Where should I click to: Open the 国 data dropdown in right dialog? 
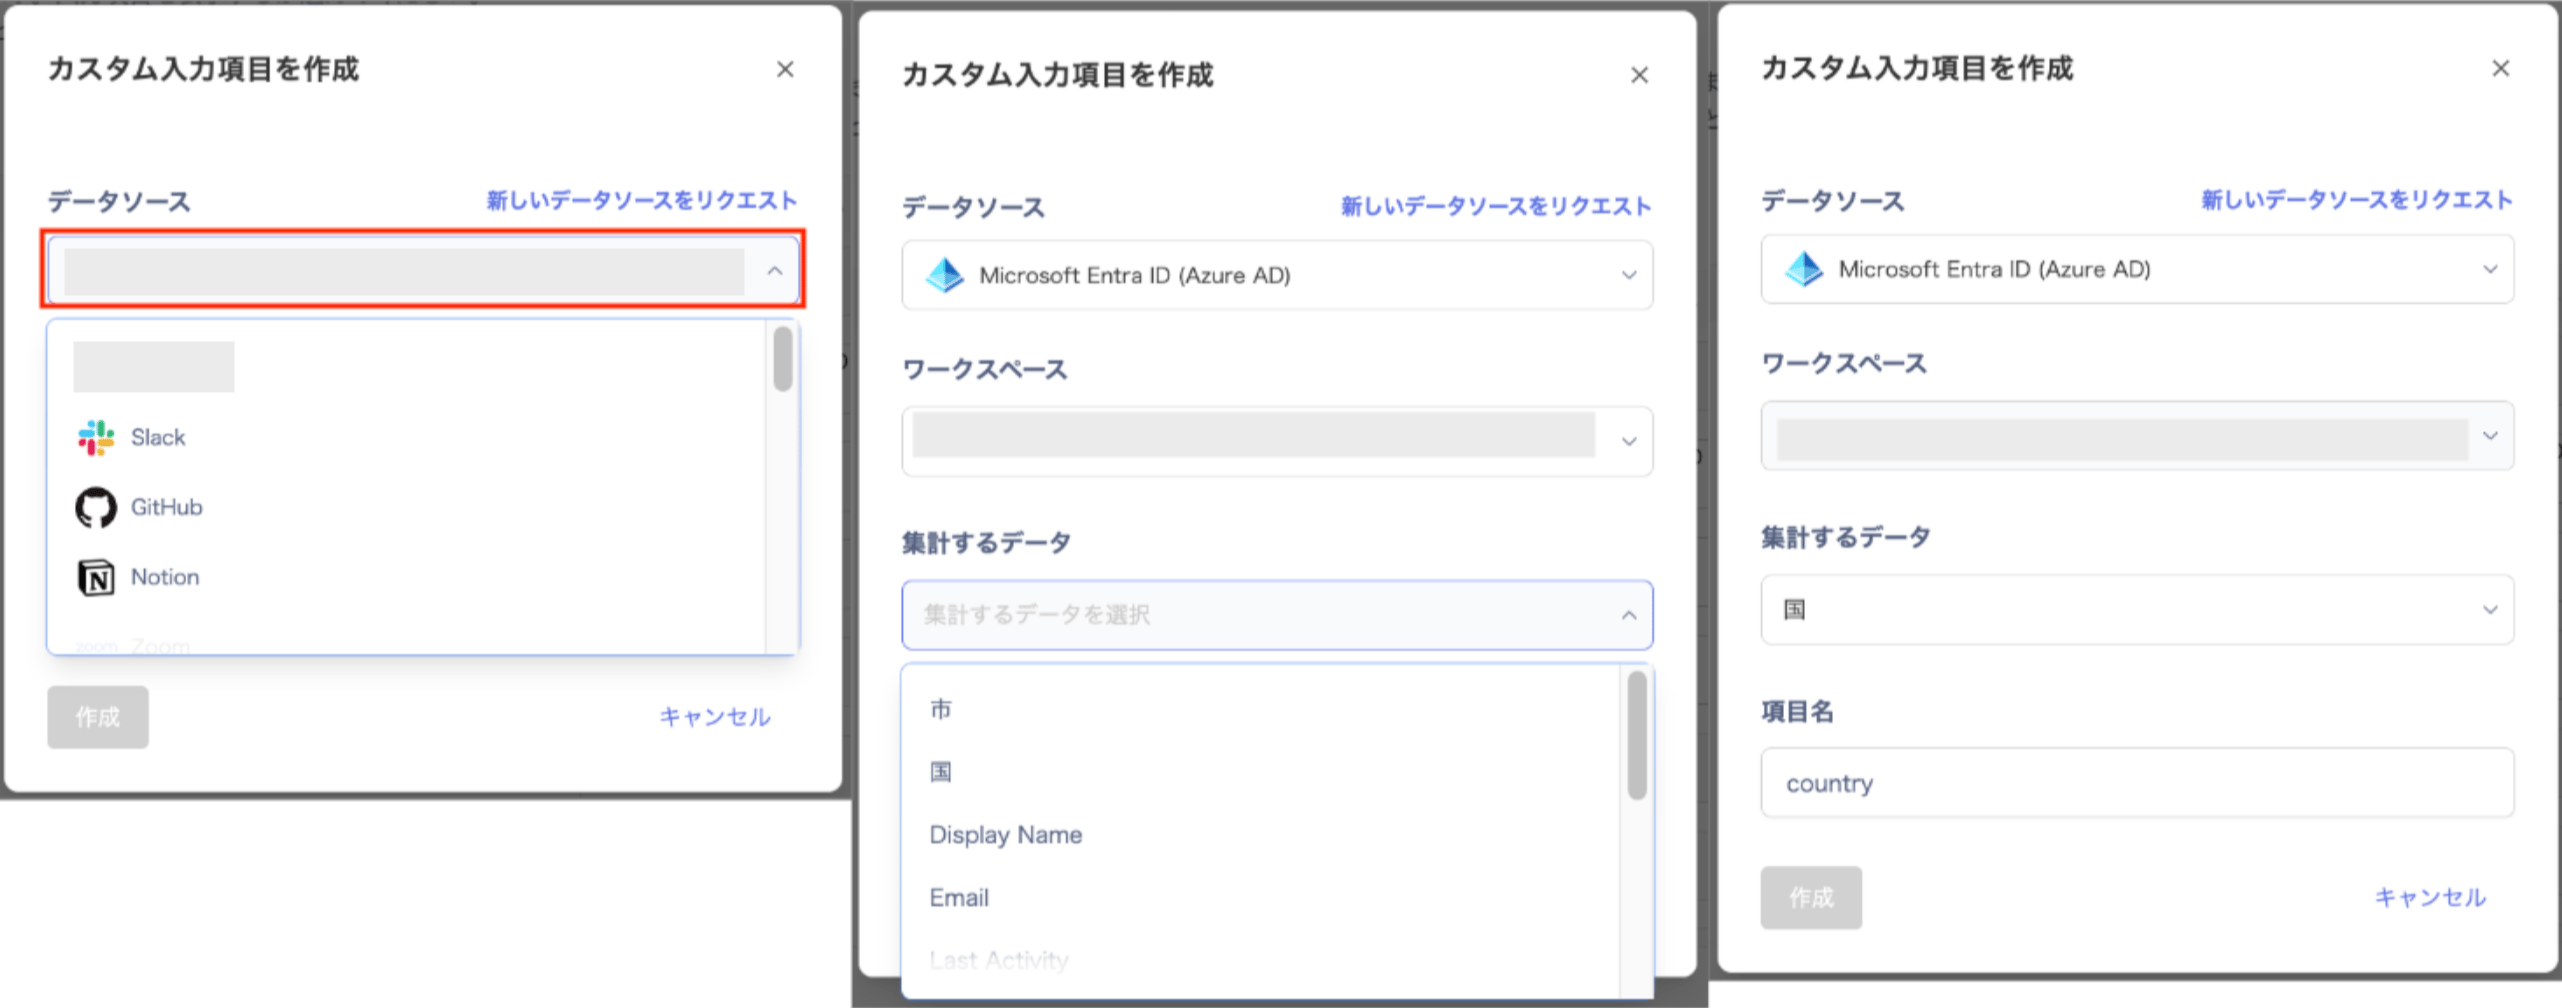click(x=2490, y=609)
